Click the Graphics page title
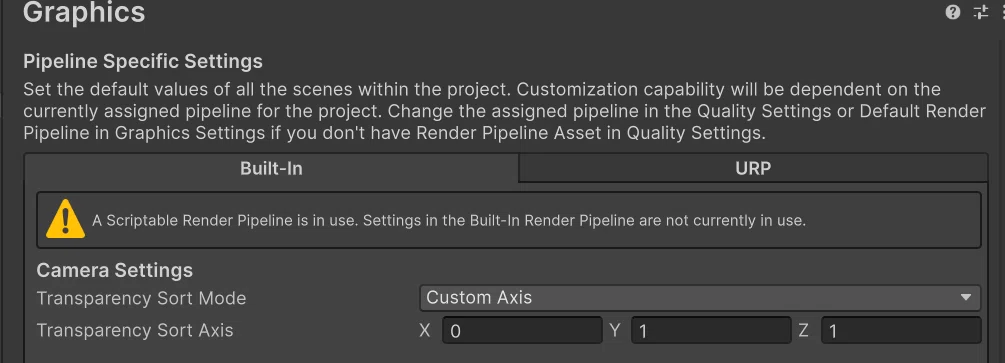The height and width of the screenshot is (363, 1005). (x=84, y=12)
